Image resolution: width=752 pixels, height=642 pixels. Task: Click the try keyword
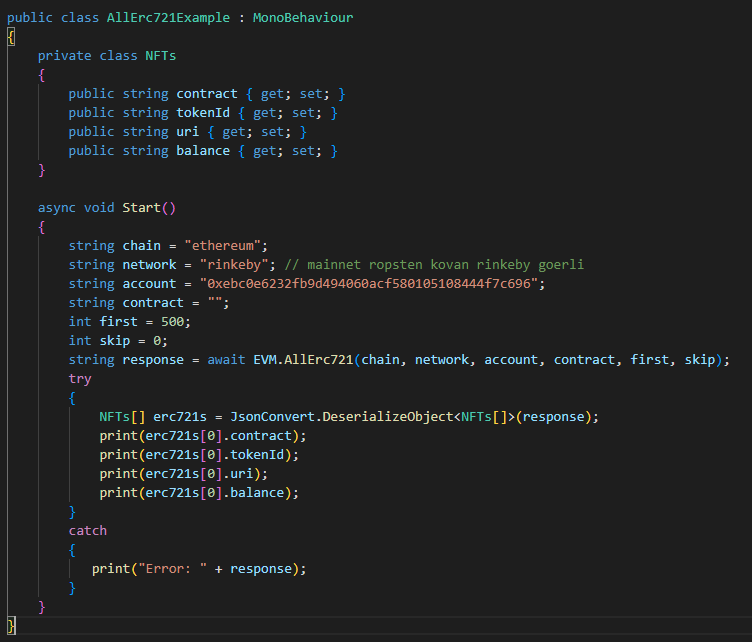coord(80,379)
